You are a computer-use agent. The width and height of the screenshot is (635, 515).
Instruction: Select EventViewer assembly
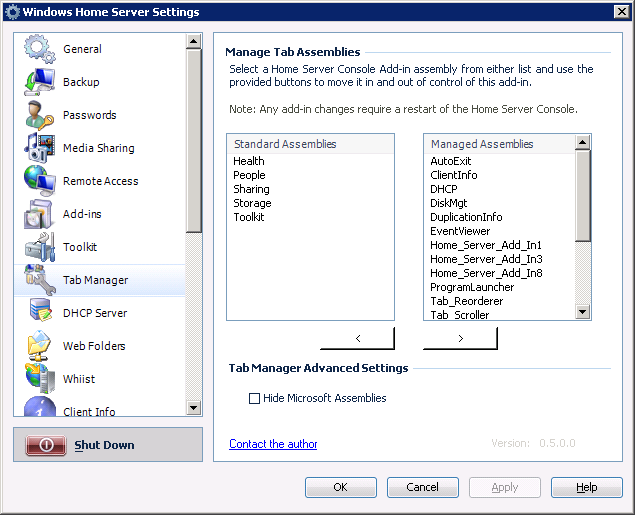[460, 231]
